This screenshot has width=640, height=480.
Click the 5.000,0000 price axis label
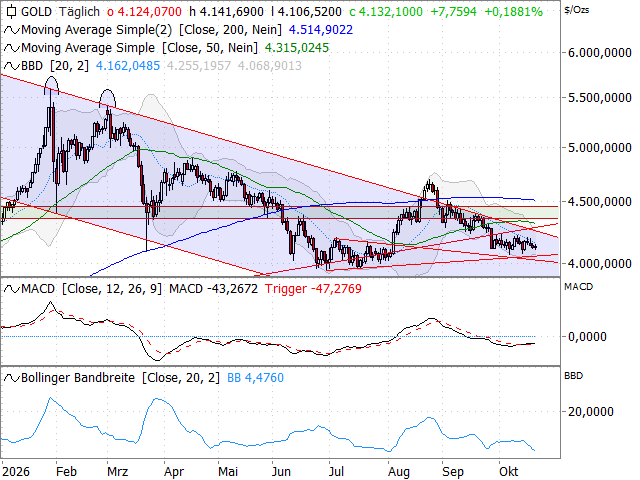pos(600,147)
